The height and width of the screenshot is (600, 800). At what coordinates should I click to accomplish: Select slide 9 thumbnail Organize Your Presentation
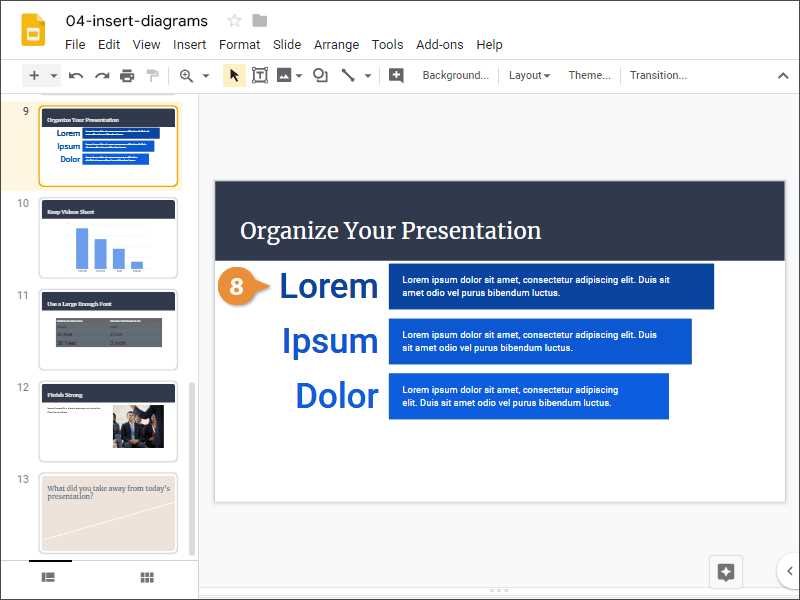click(108, 146)
